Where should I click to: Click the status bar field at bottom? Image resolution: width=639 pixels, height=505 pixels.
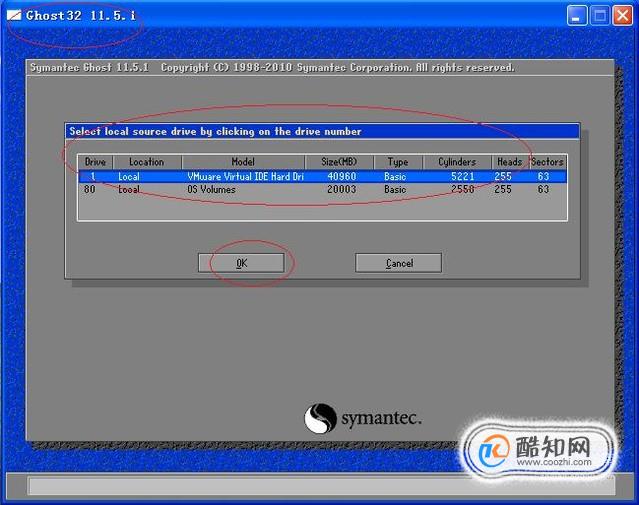point(321,486)
